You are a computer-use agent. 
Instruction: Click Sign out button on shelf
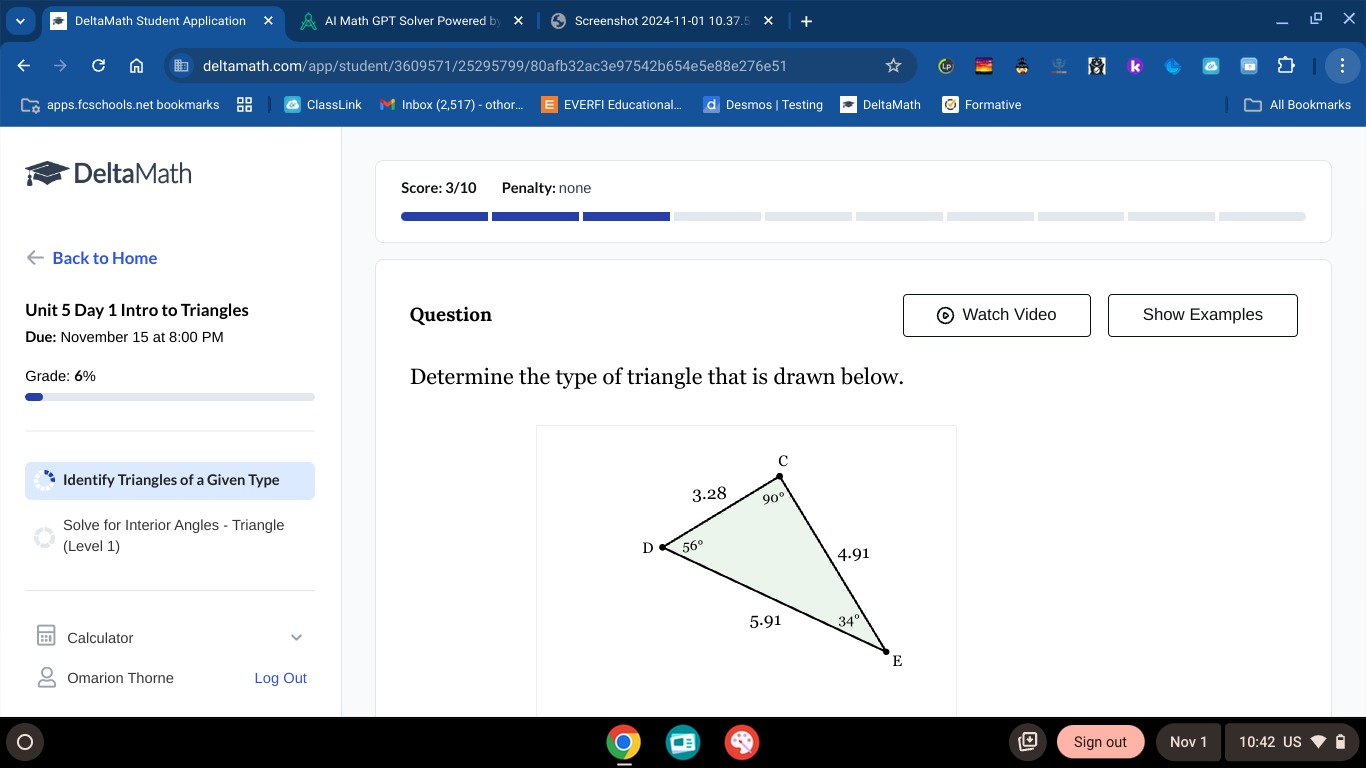pyautogui.click(x=1100, y=742)
